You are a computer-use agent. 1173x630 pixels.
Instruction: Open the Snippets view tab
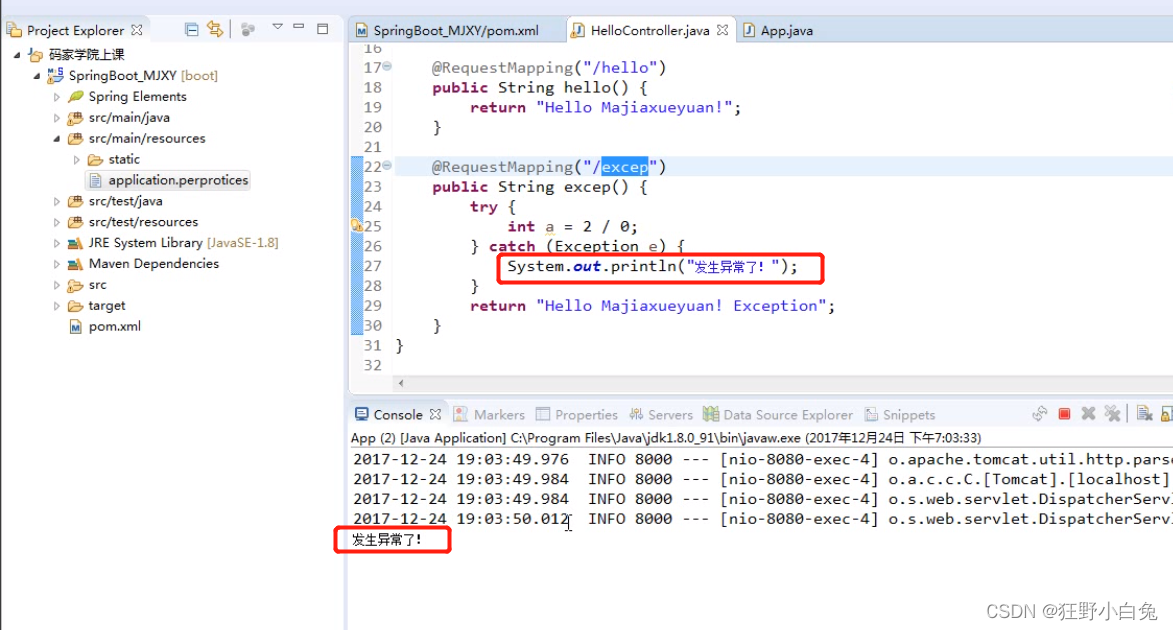point(900,415)
